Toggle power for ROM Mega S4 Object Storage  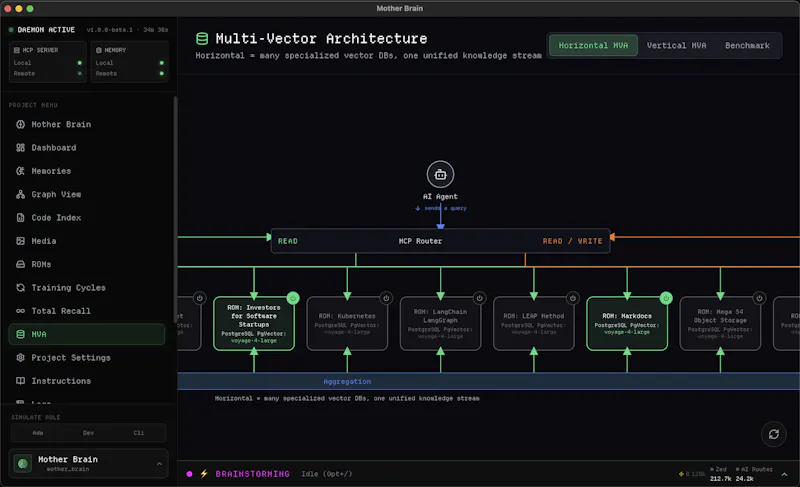tap(759, 298)
